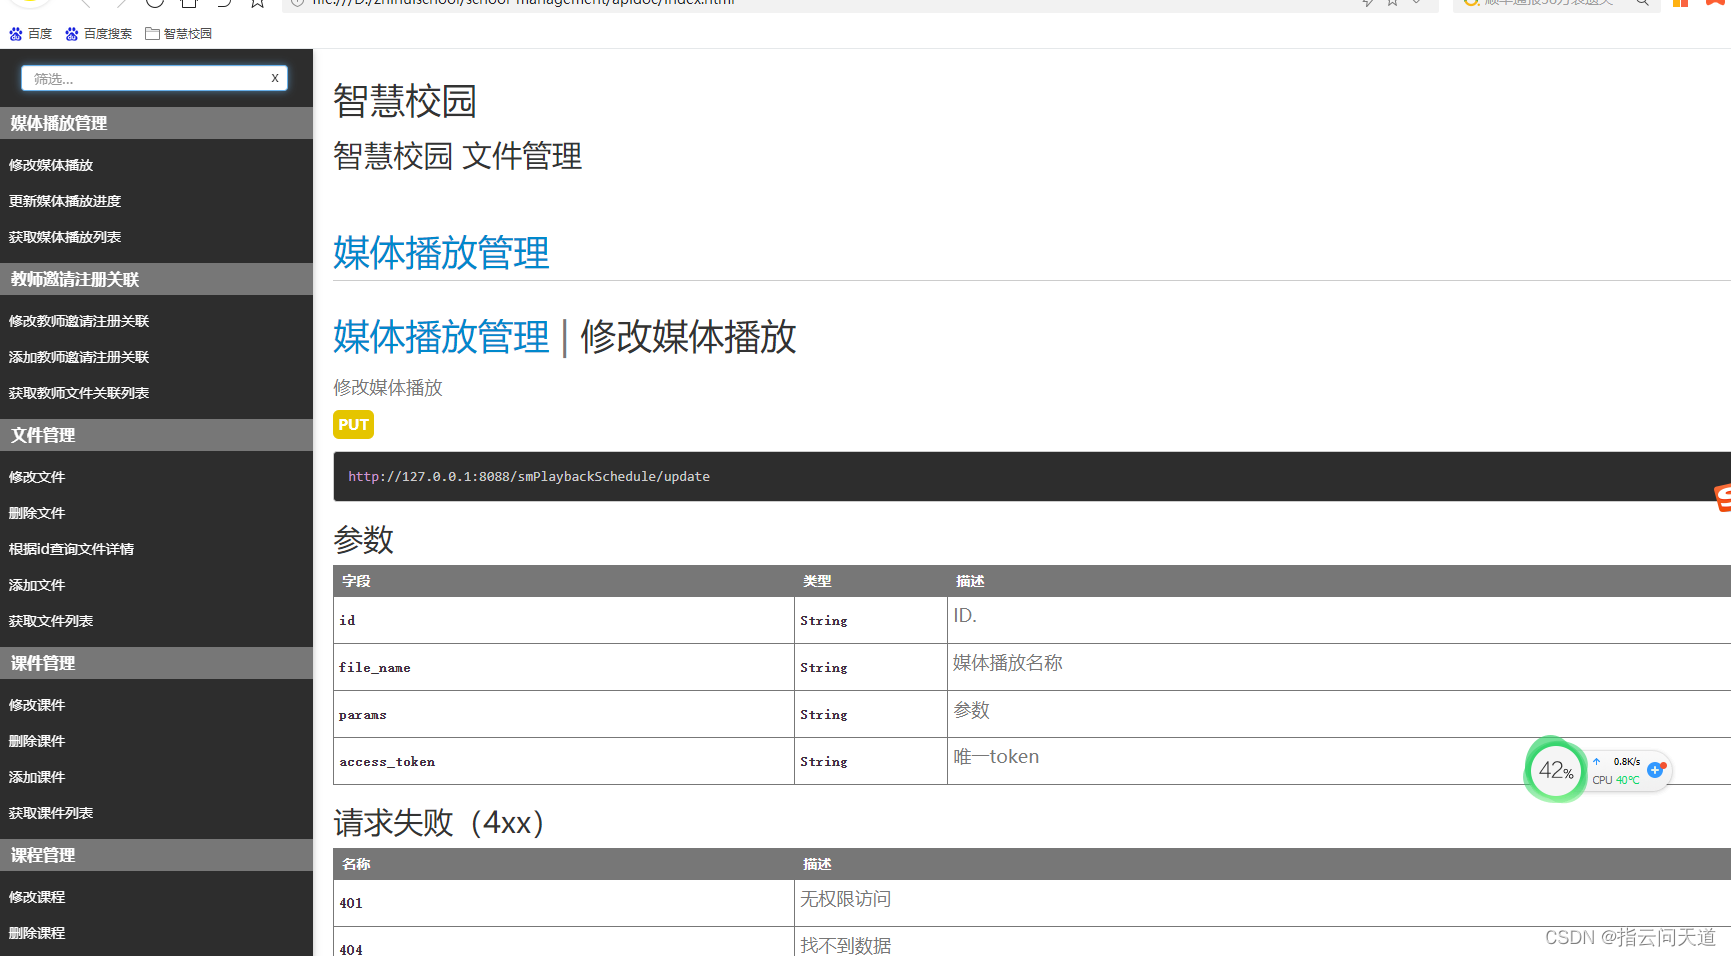
Task: Click the bookmark star in address bar
Action: pyautogui.click(x=1391, y=4)
